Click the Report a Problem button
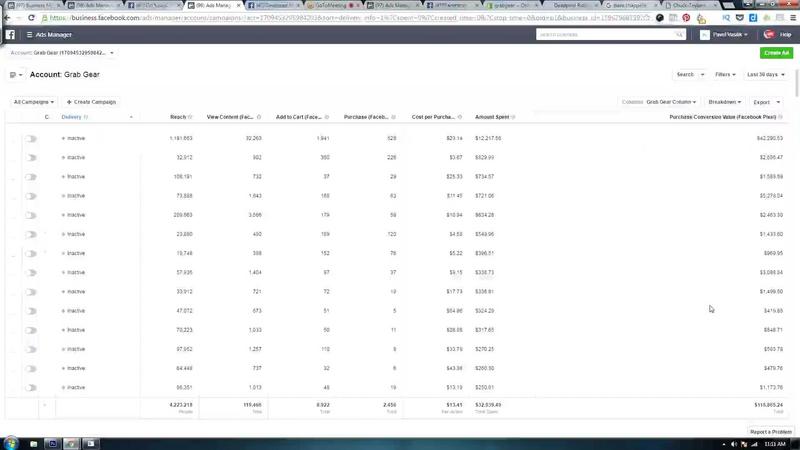The width and height of the screenshot is (800, 450). 770,432
